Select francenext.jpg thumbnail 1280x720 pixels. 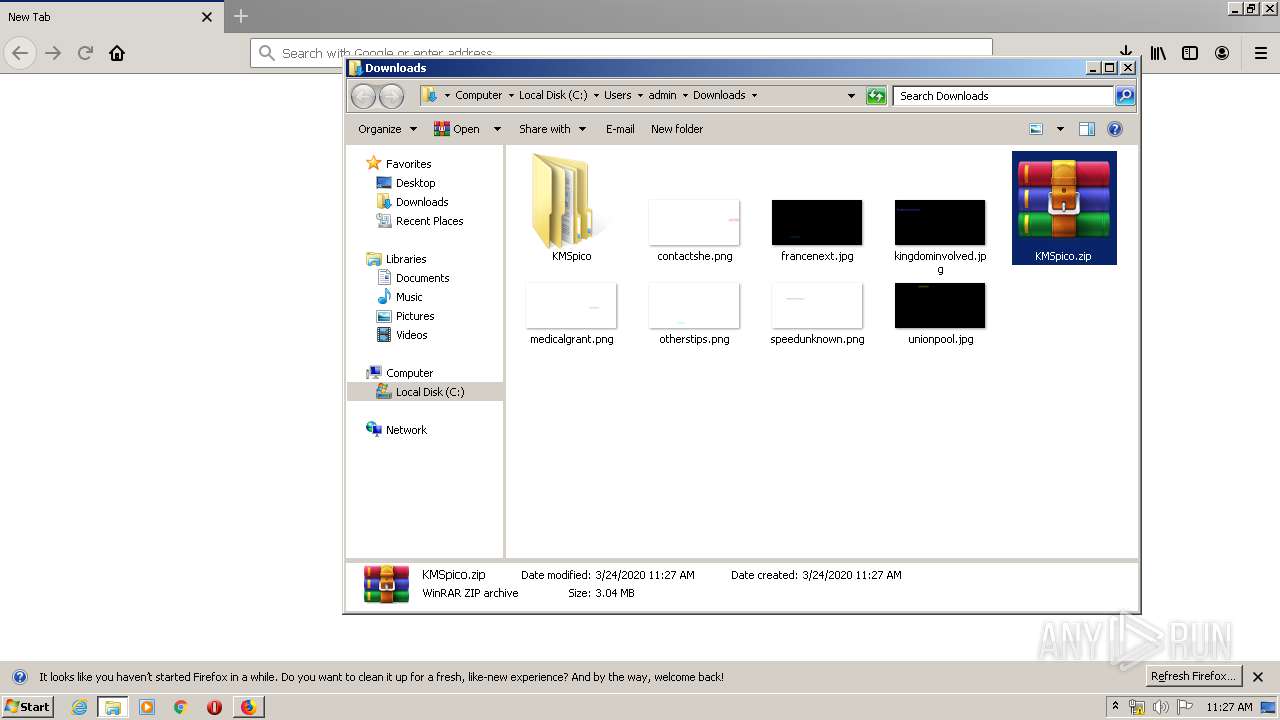(x=817, y=222)
